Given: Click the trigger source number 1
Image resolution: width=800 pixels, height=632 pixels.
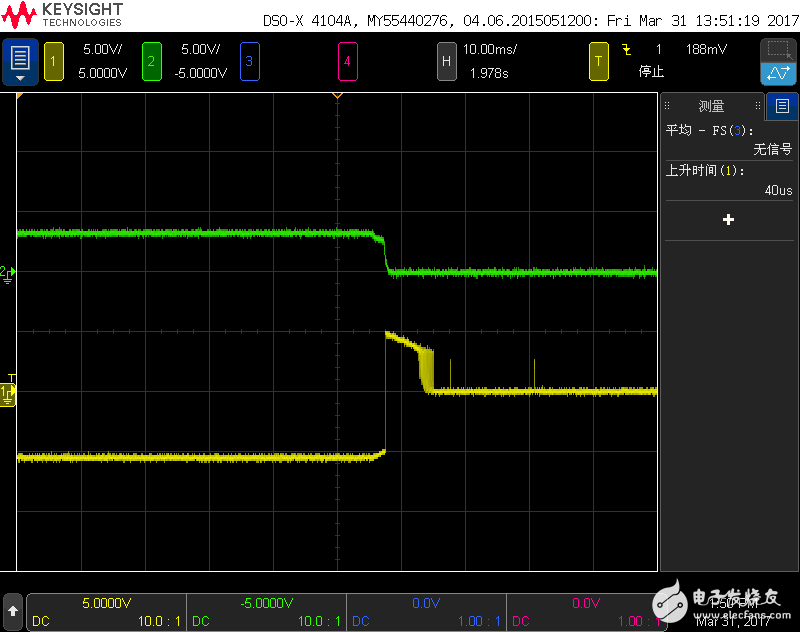Looking at the screenshot, I should click(x=659, y=49).
